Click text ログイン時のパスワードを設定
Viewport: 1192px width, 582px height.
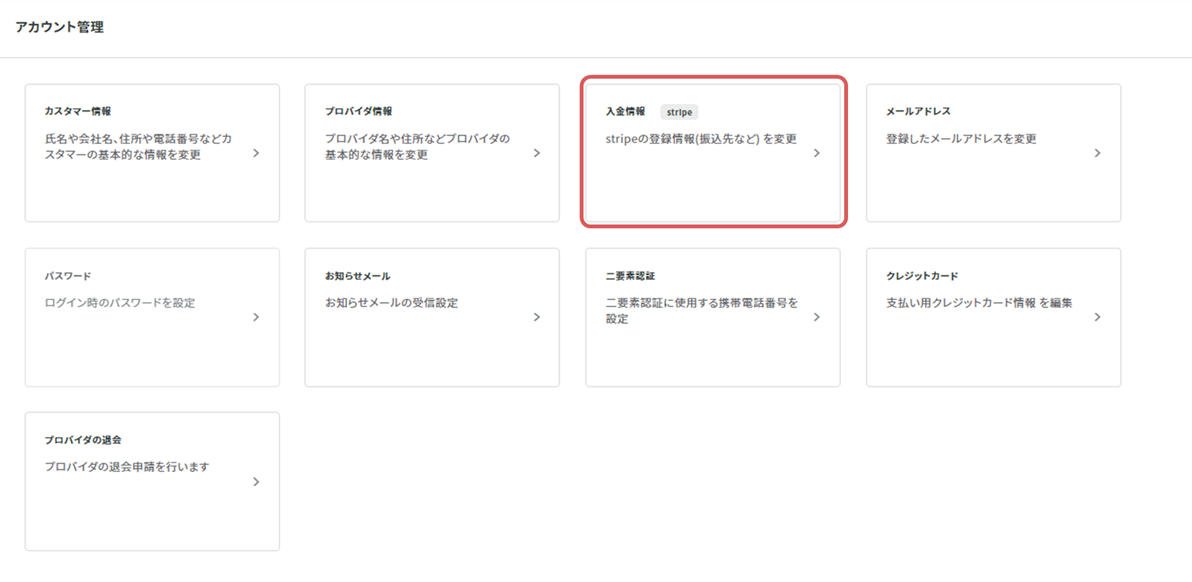coord(120,302)
